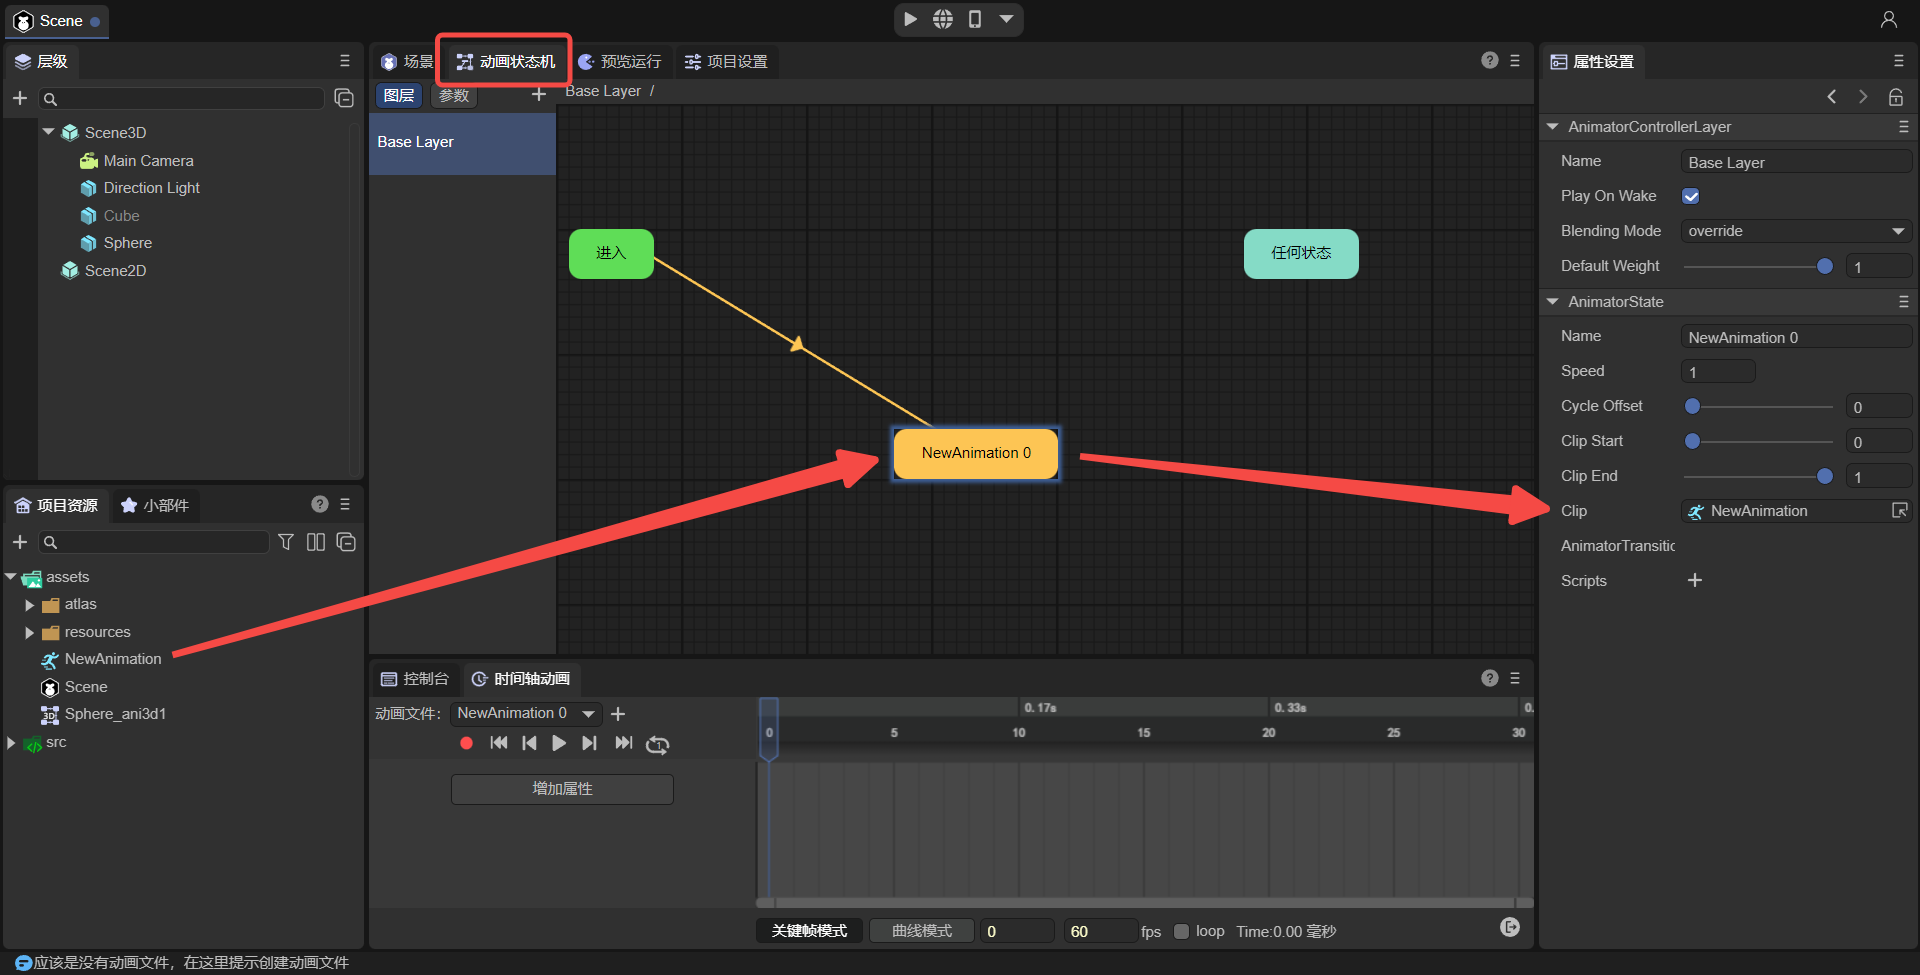Switch to 曲线模式 curve mode

[x=921, y=931]
